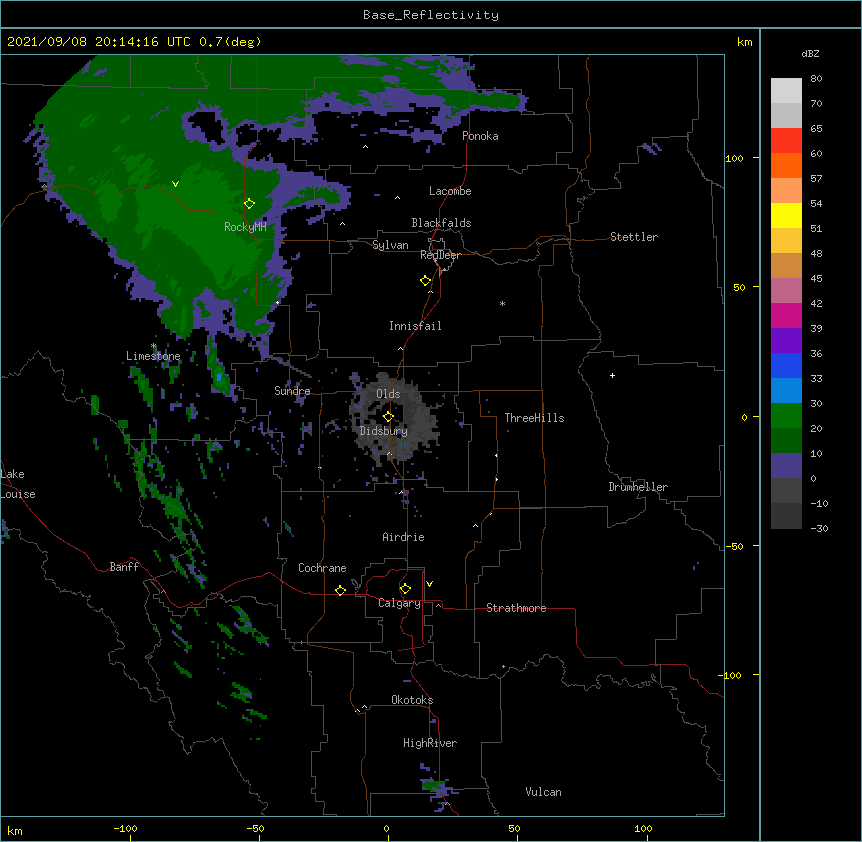
Task: Click the dBZ legend heading
Action: 810,53
